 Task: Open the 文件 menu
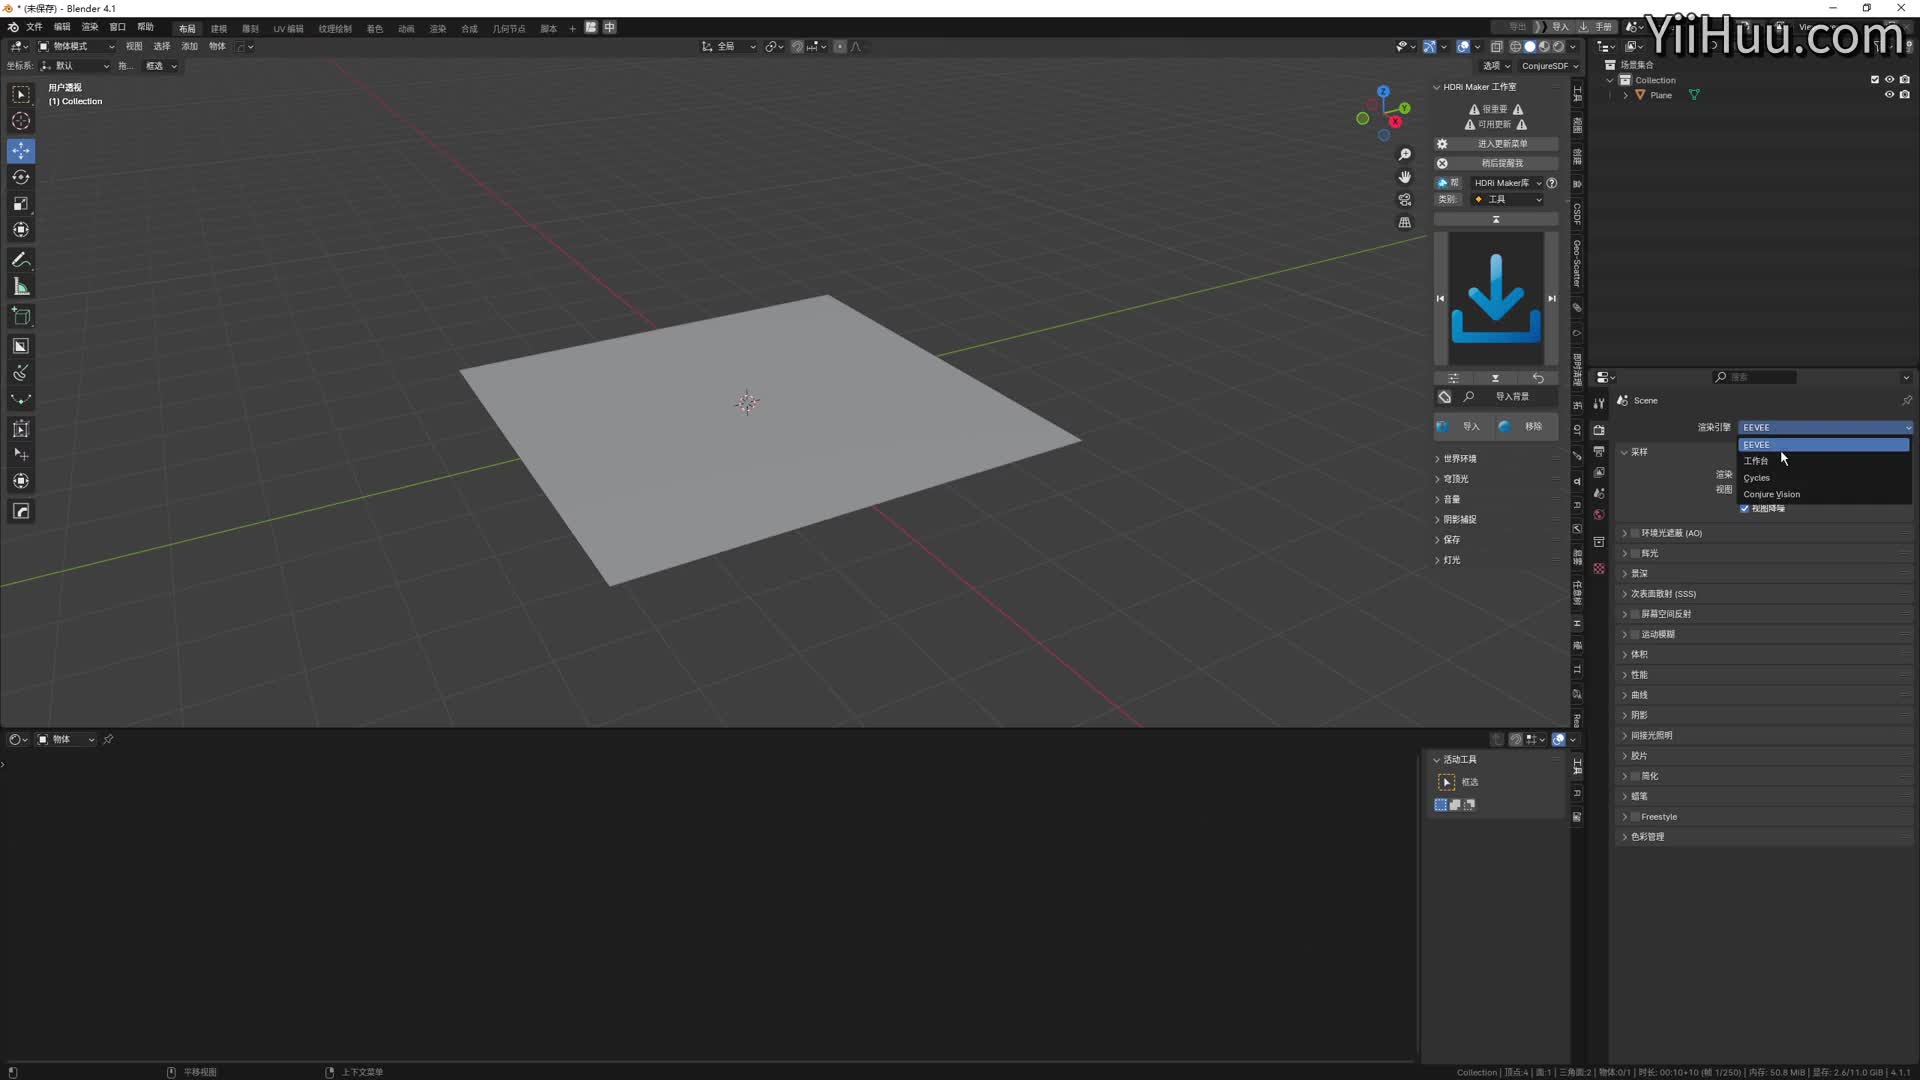(34, 27)
